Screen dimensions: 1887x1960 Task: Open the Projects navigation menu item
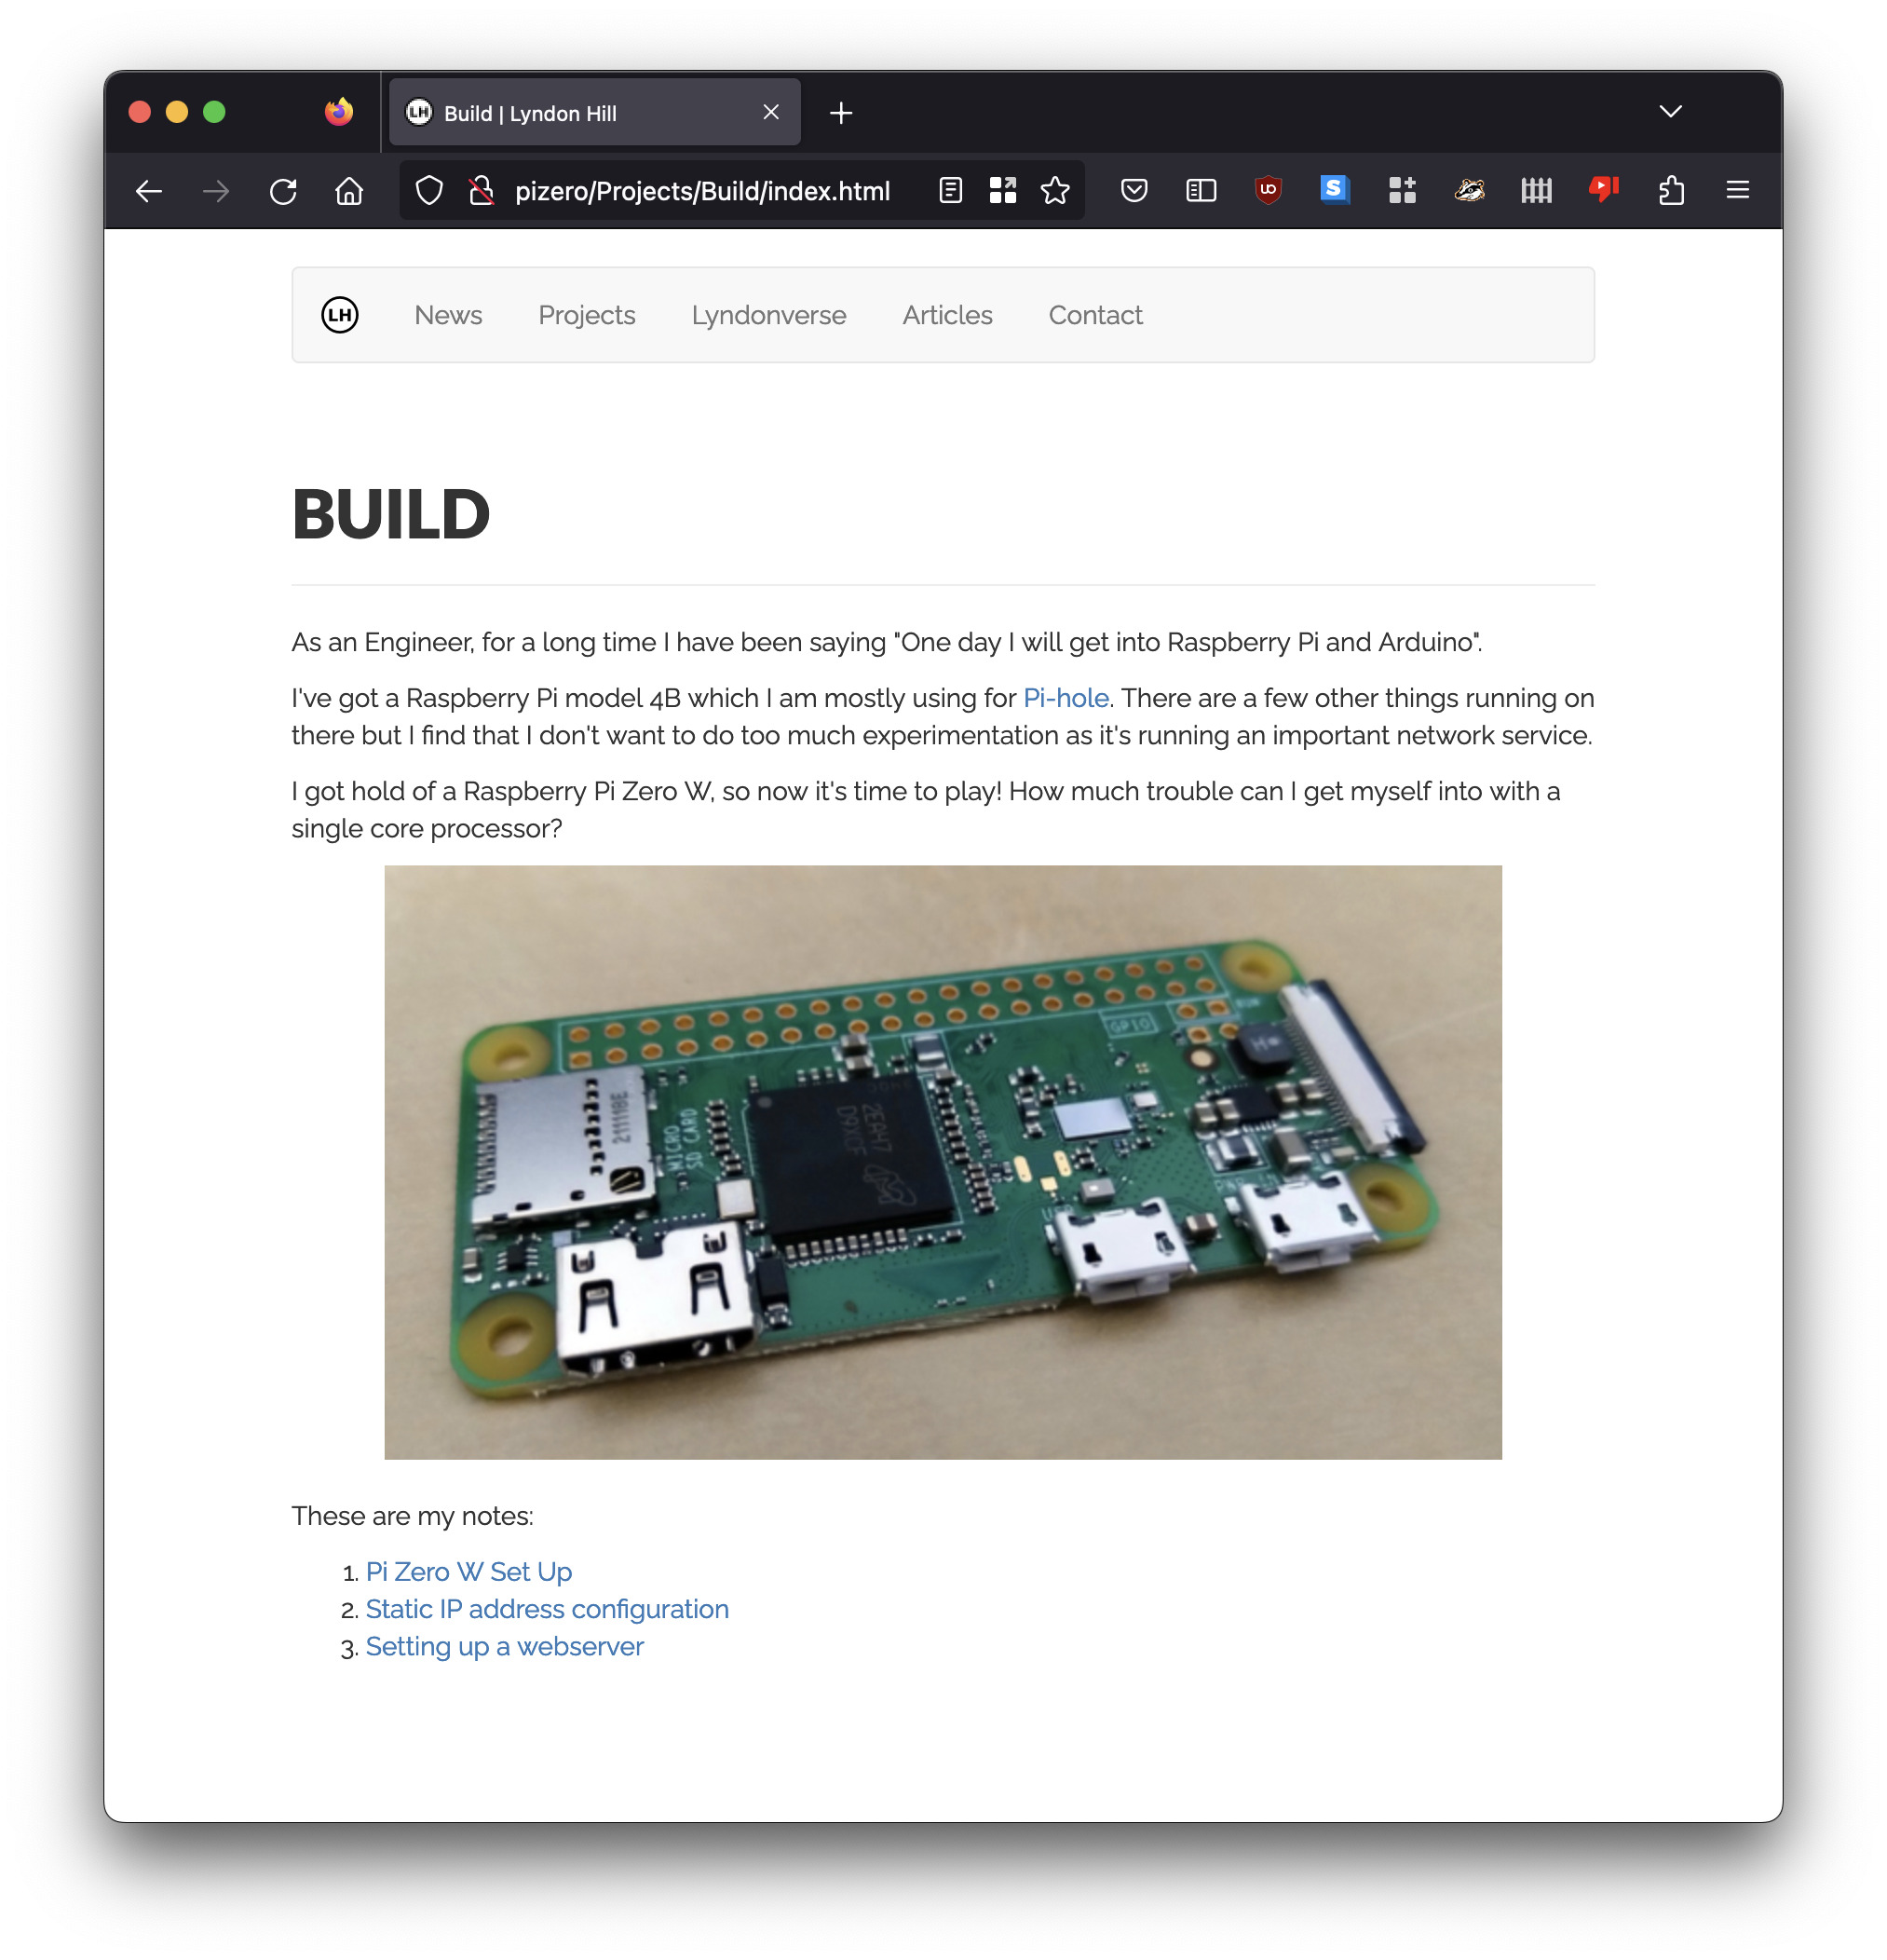(x=586, y=315)
